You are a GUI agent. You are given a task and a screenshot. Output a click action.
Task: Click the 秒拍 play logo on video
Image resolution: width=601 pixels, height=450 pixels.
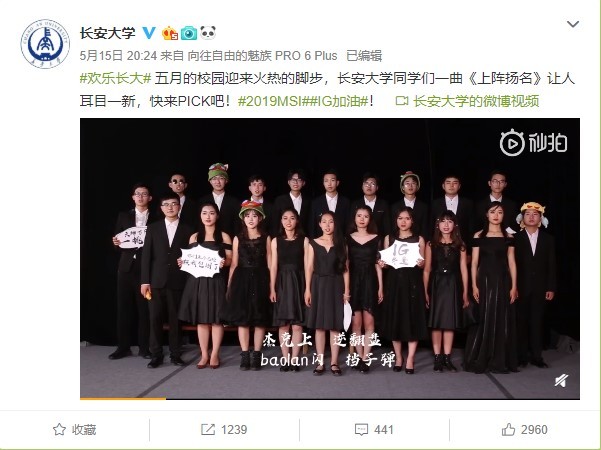[533, 143]
